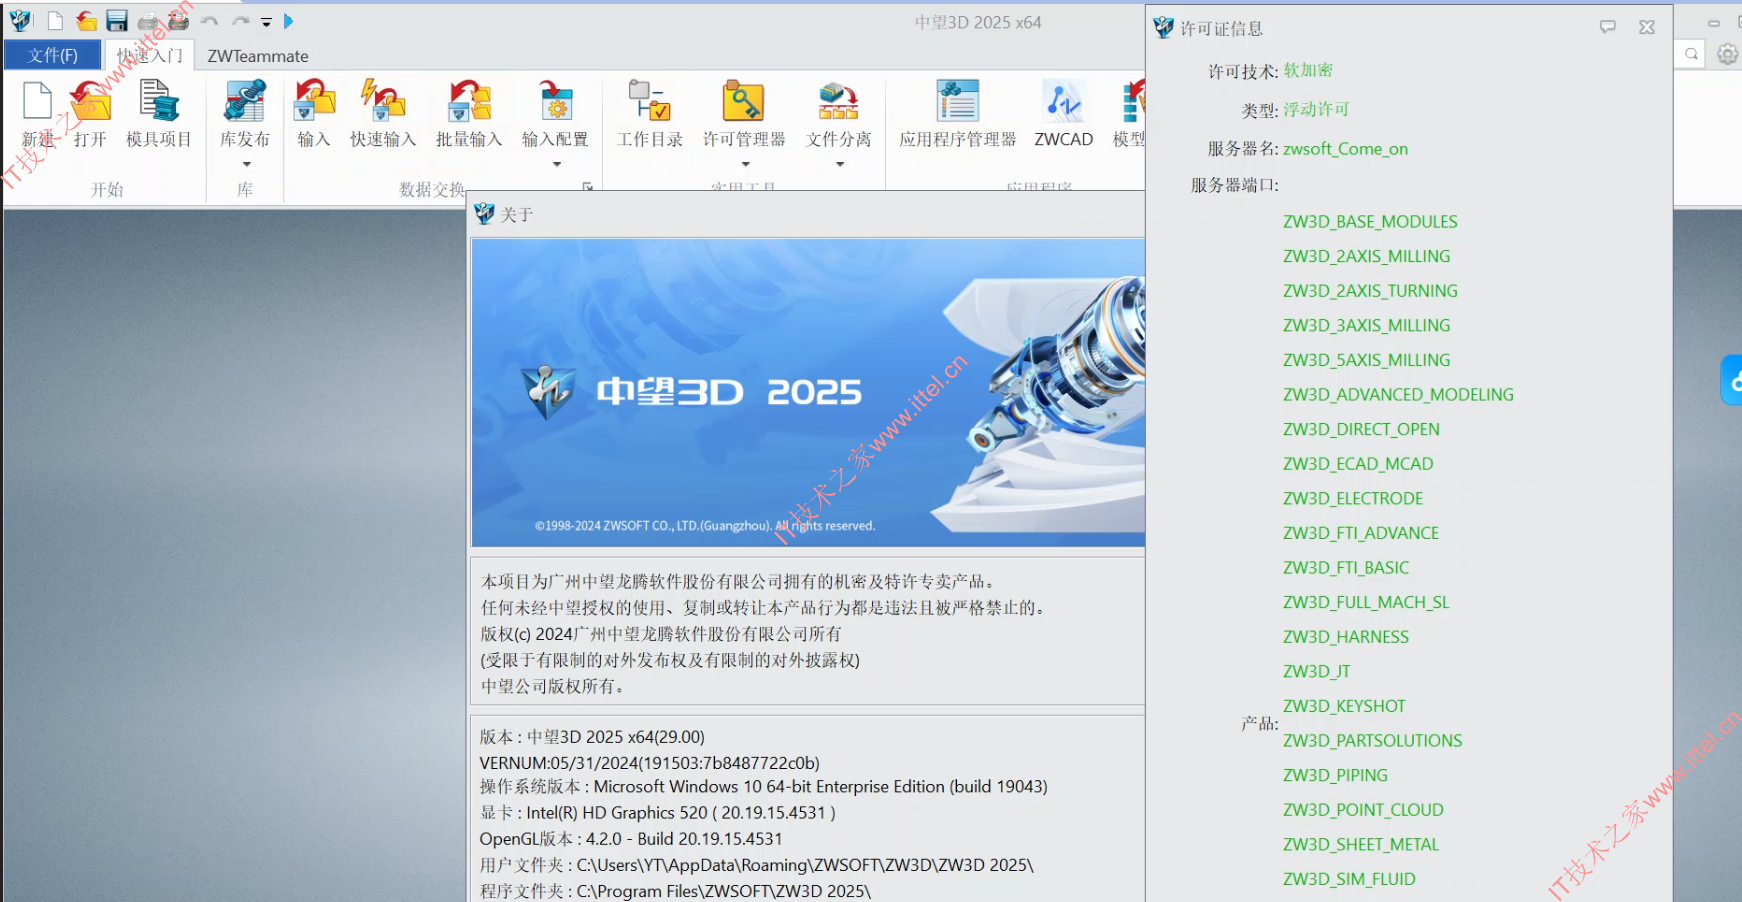Viewport: 1742px width, 902px height.
Task: Click the blue play arrow icon
Action: coord(288,21)
